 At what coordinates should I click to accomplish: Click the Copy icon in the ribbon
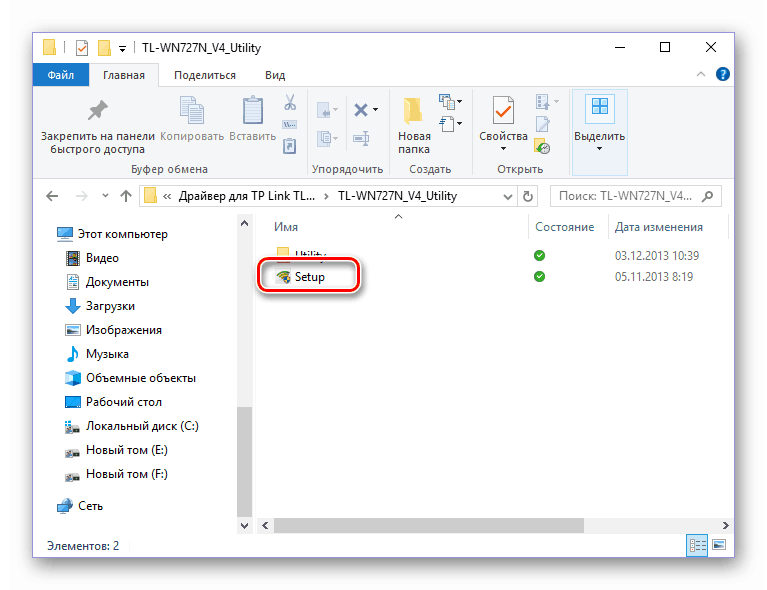[x=192, y=111]
